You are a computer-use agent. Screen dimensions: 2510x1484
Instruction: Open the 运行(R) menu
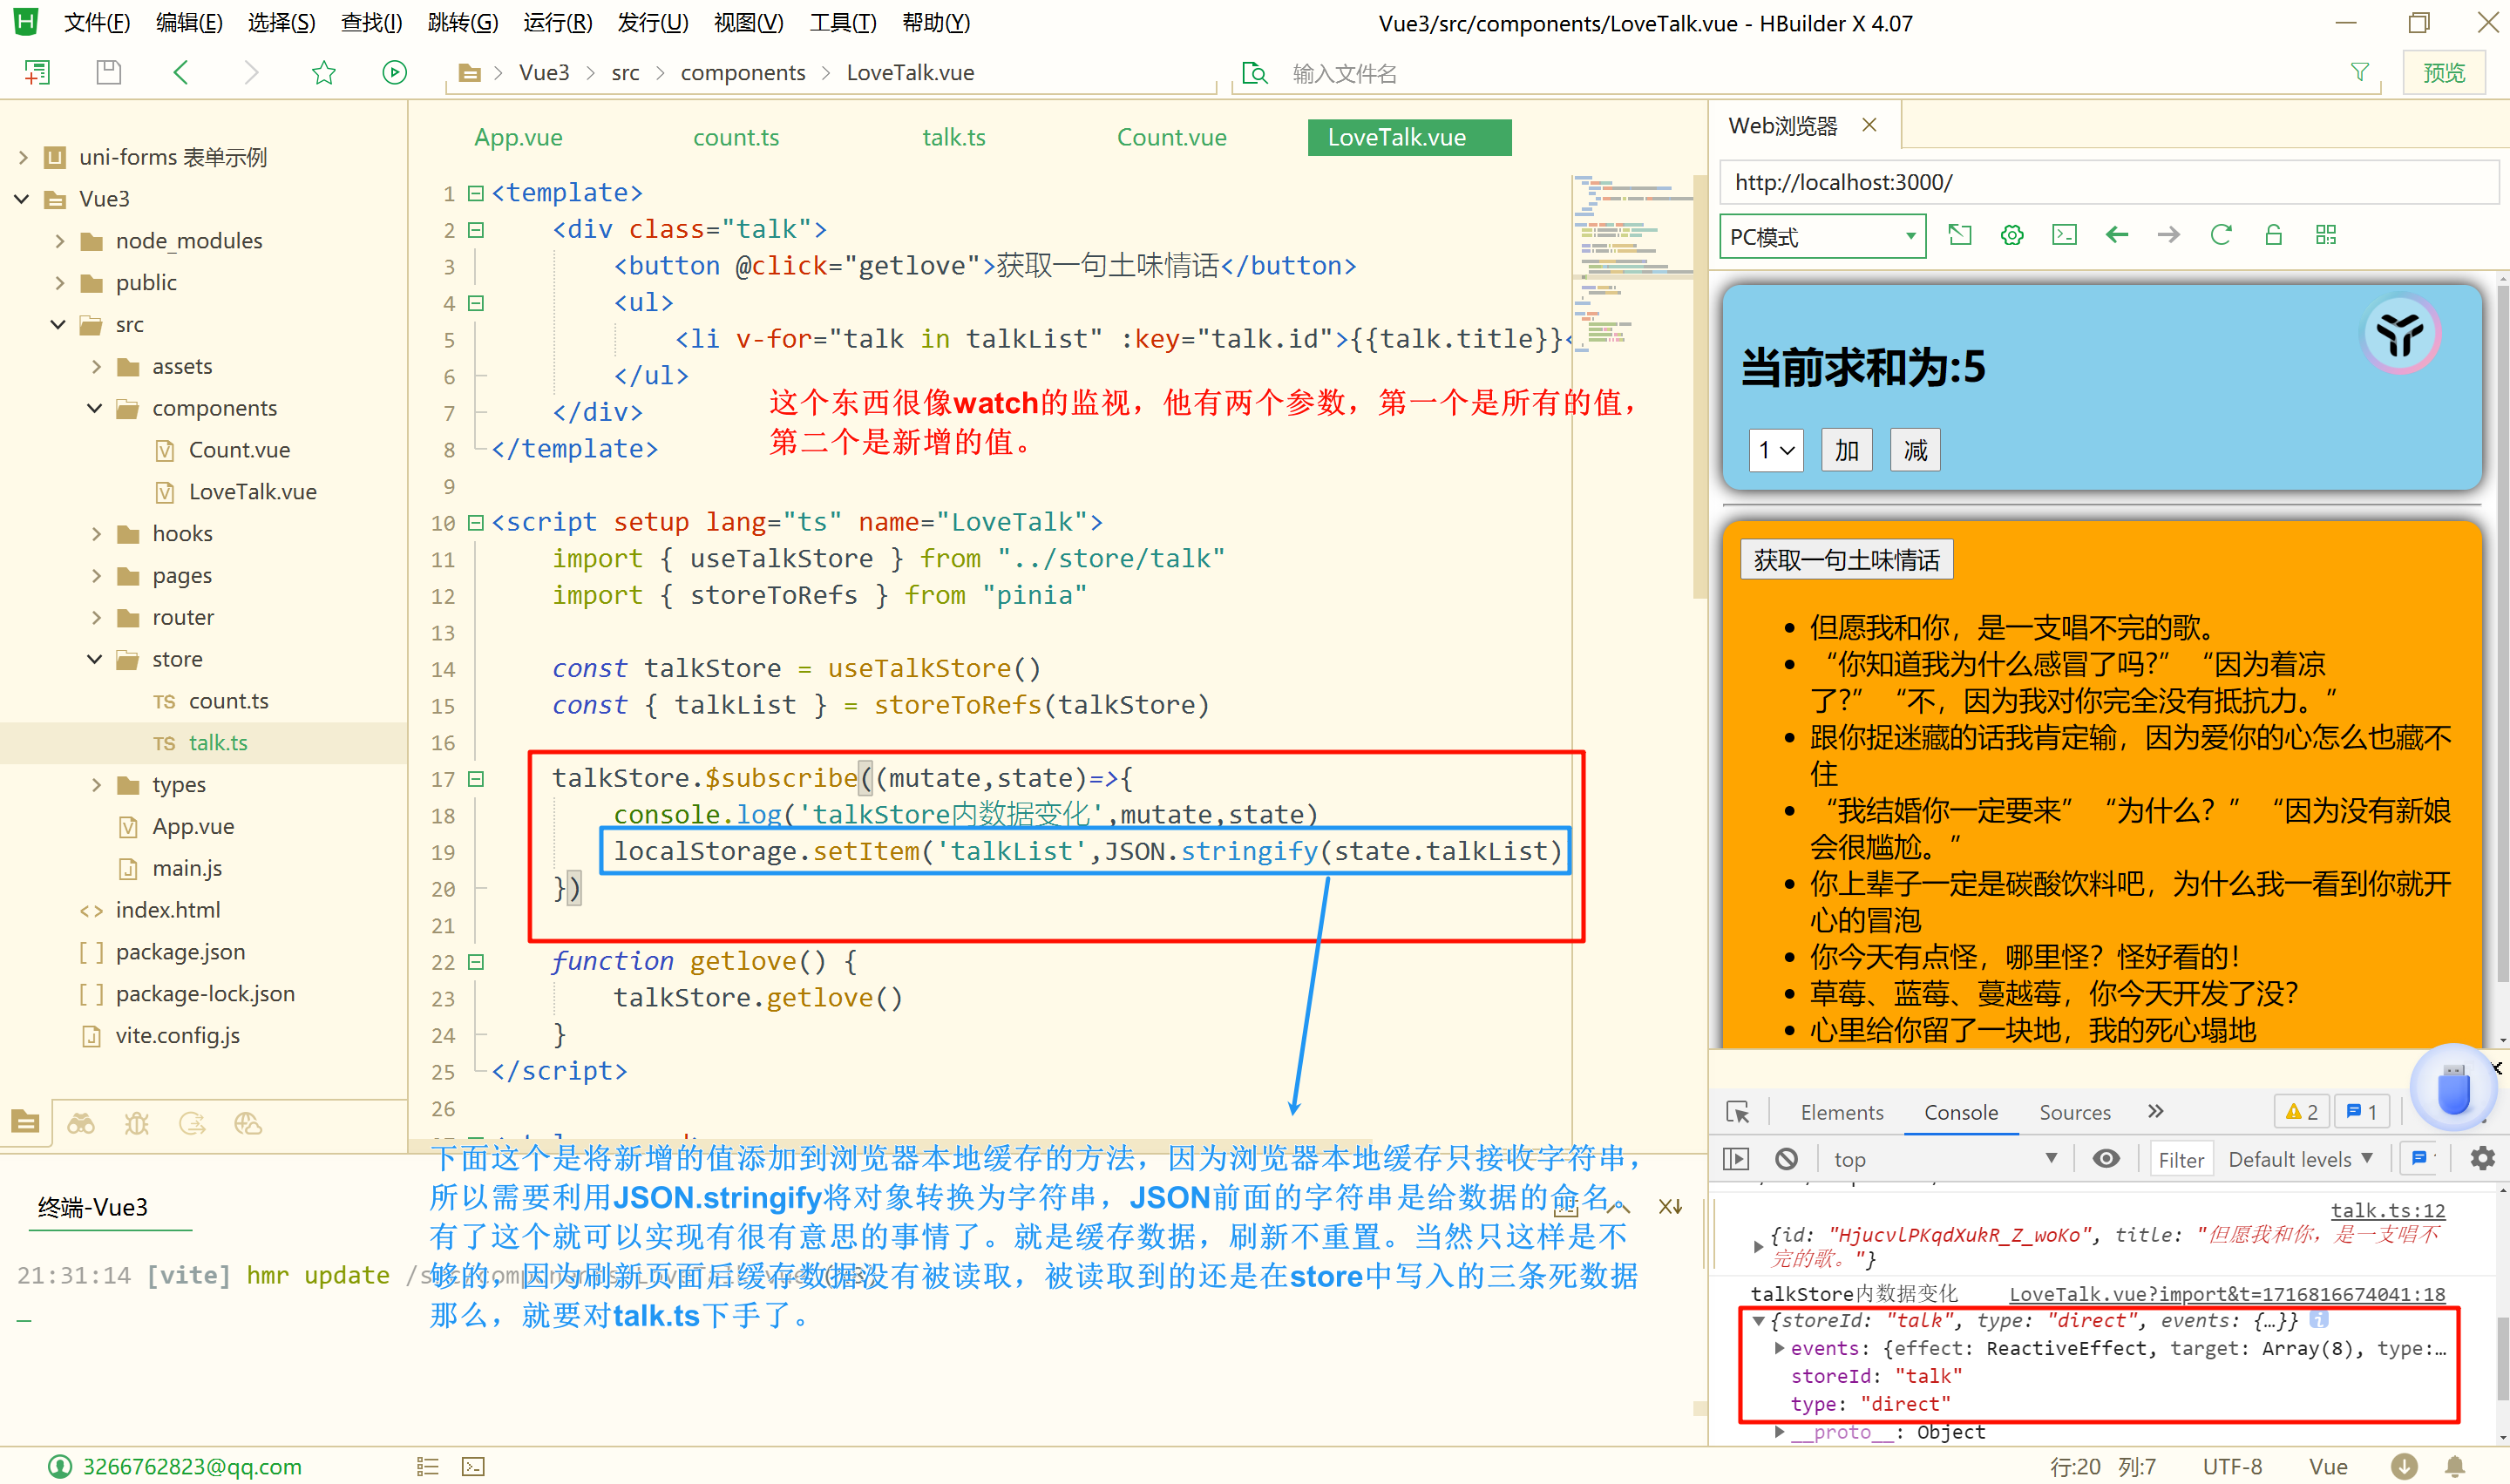pos(557,22)
